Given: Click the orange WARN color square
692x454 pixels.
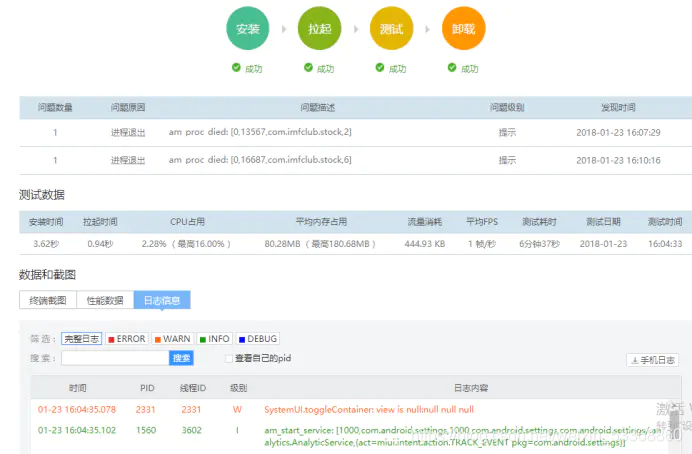Looking at the screenshot, I should coord(158,339).
